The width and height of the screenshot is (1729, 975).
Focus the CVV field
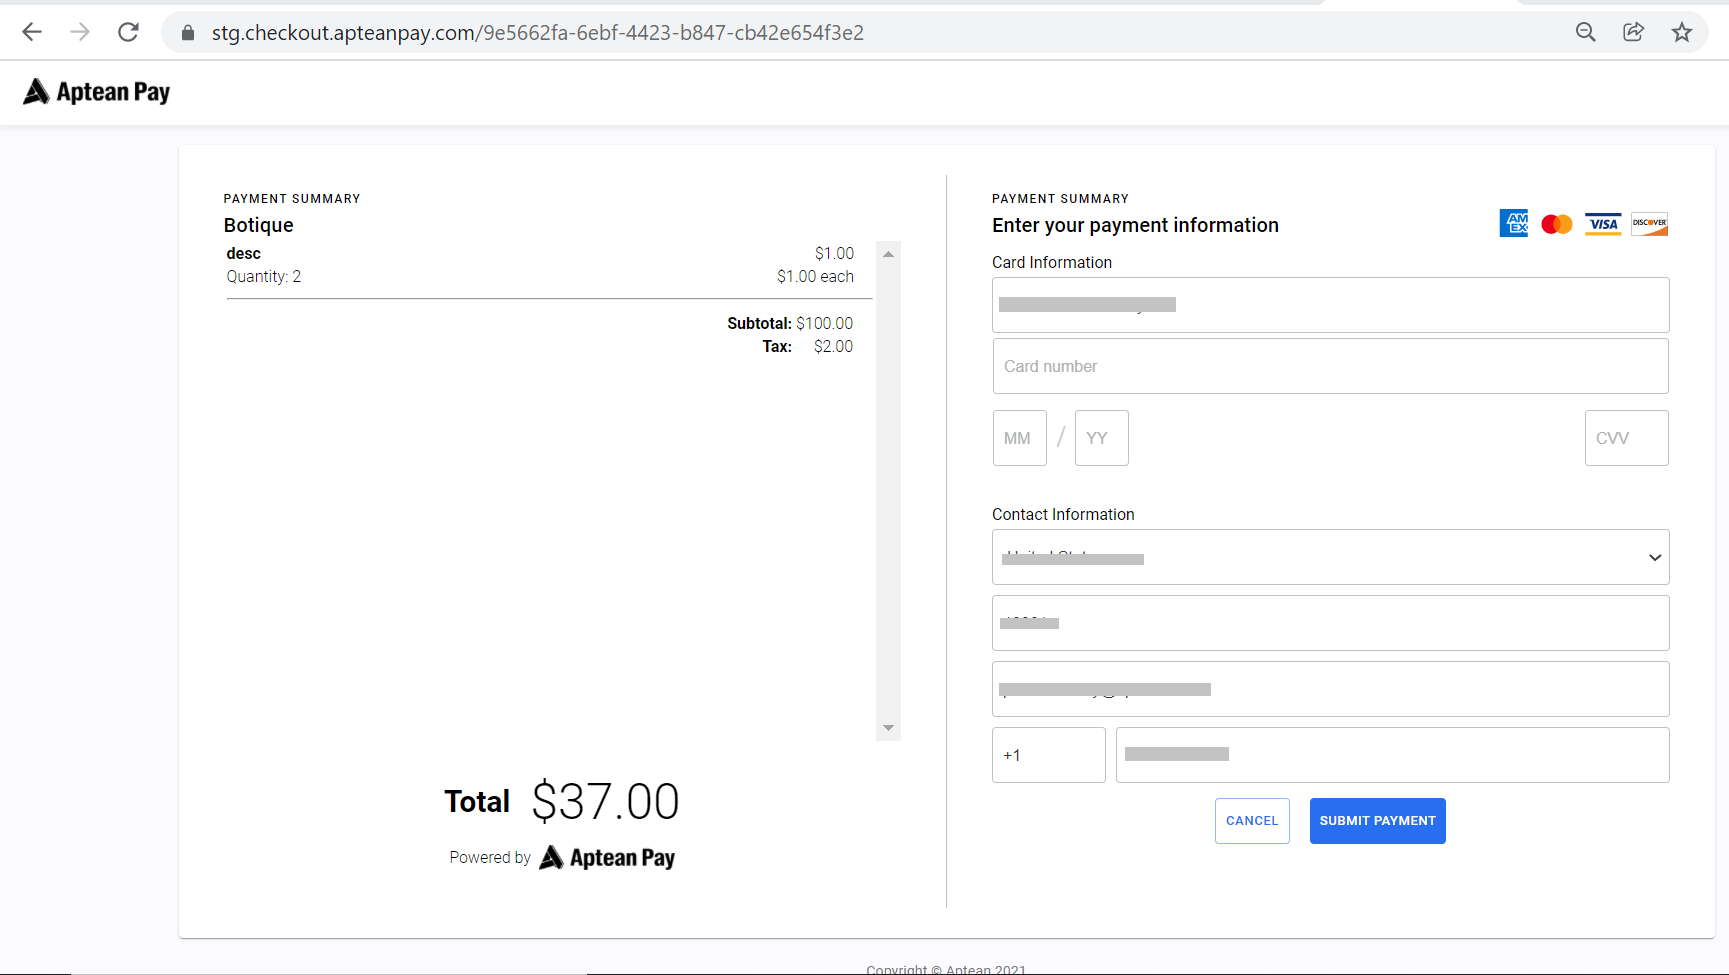[1627, 438]
